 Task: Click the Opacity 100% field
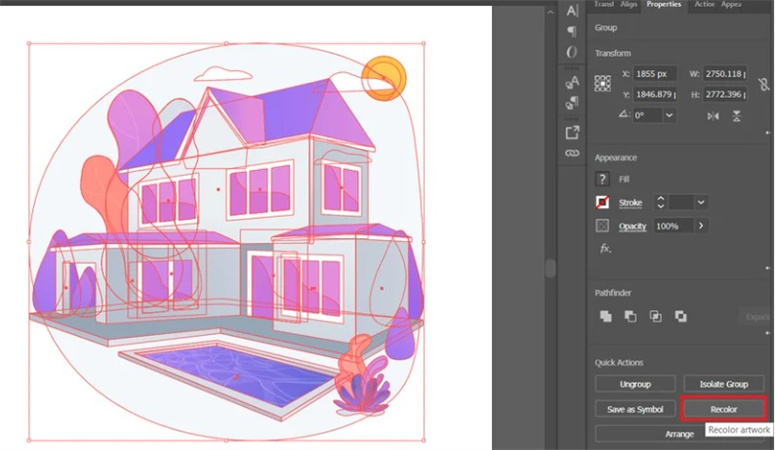tap(674, 226)
